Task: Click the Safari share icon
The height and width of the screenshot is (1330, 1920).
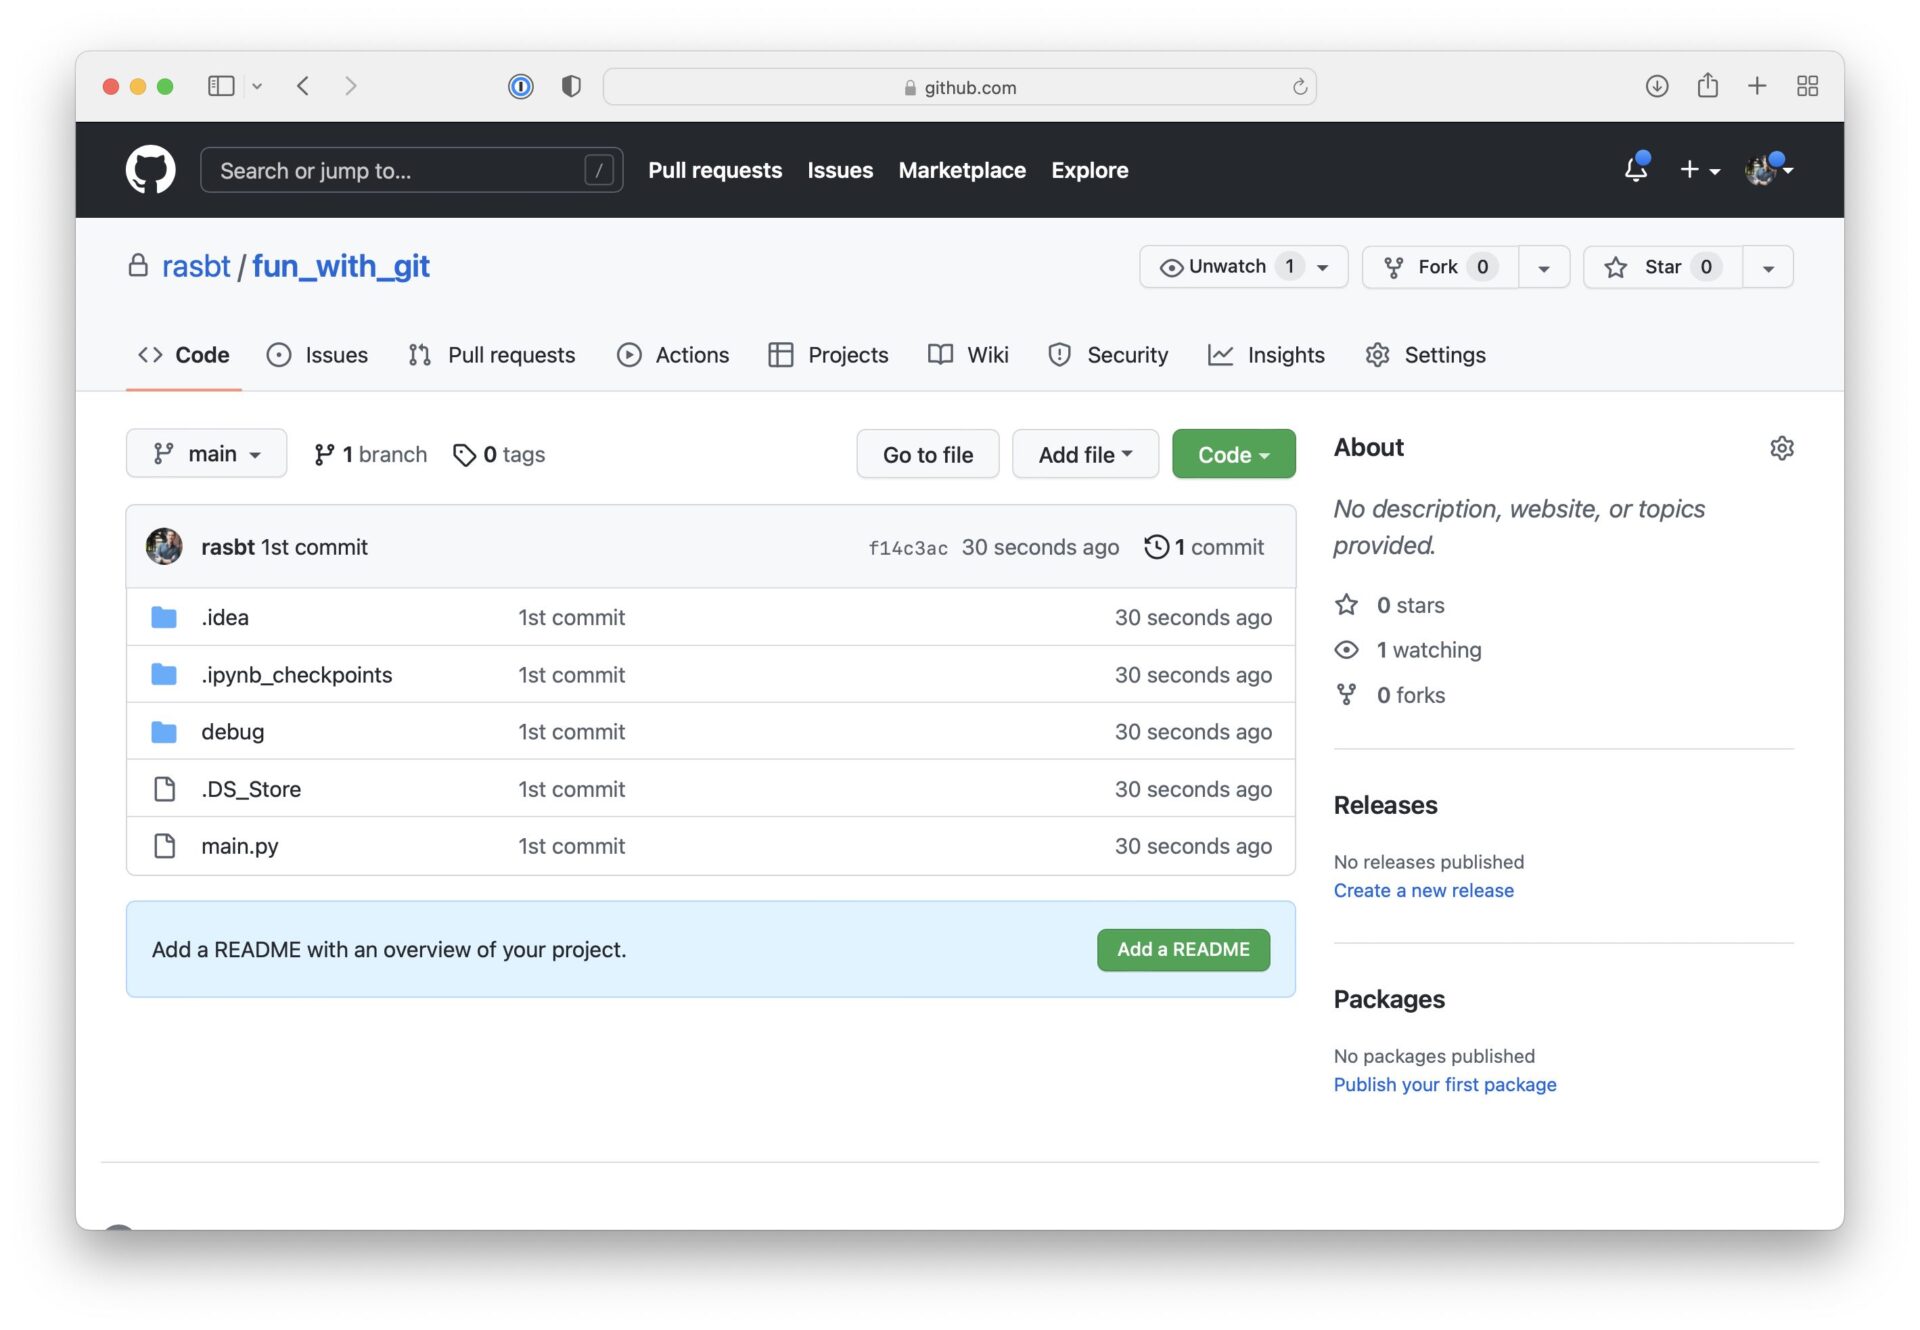Action: tap(1708, 86)
